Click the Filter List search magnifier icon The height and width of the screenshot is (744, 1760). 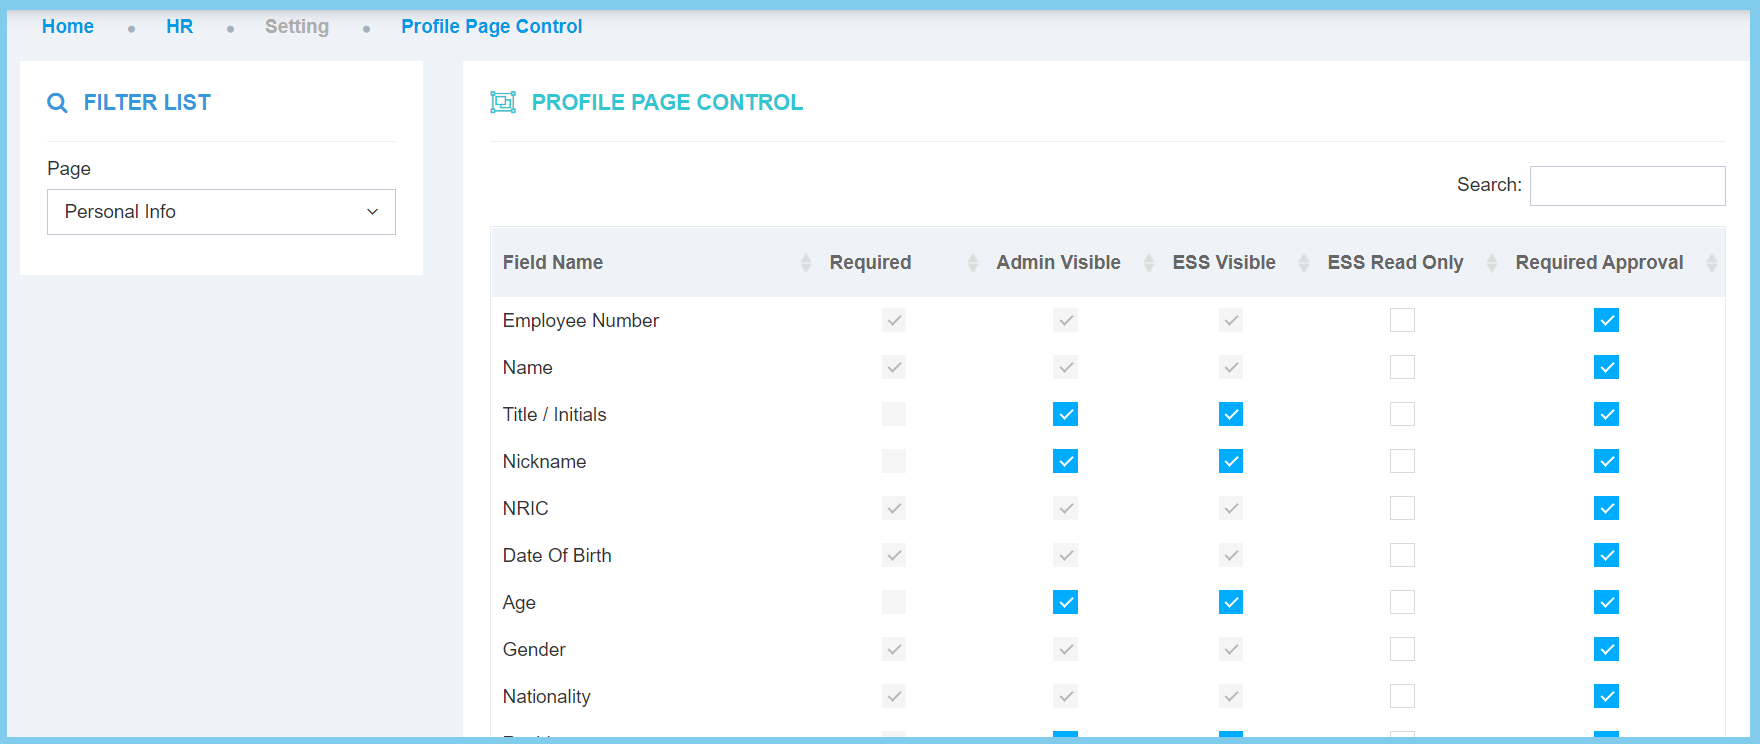(x=58, y=103)
